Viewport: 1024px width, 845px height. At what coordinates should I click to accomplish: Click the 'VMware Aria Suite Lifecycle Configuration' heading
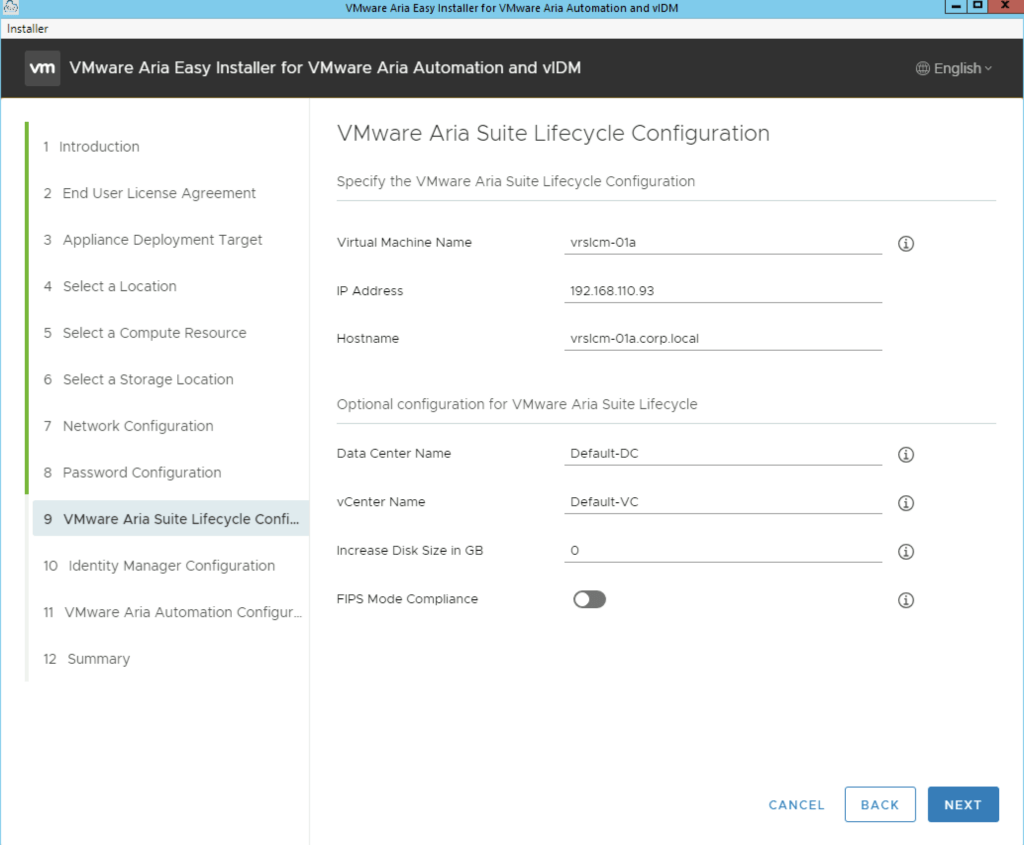pos(553,133)
